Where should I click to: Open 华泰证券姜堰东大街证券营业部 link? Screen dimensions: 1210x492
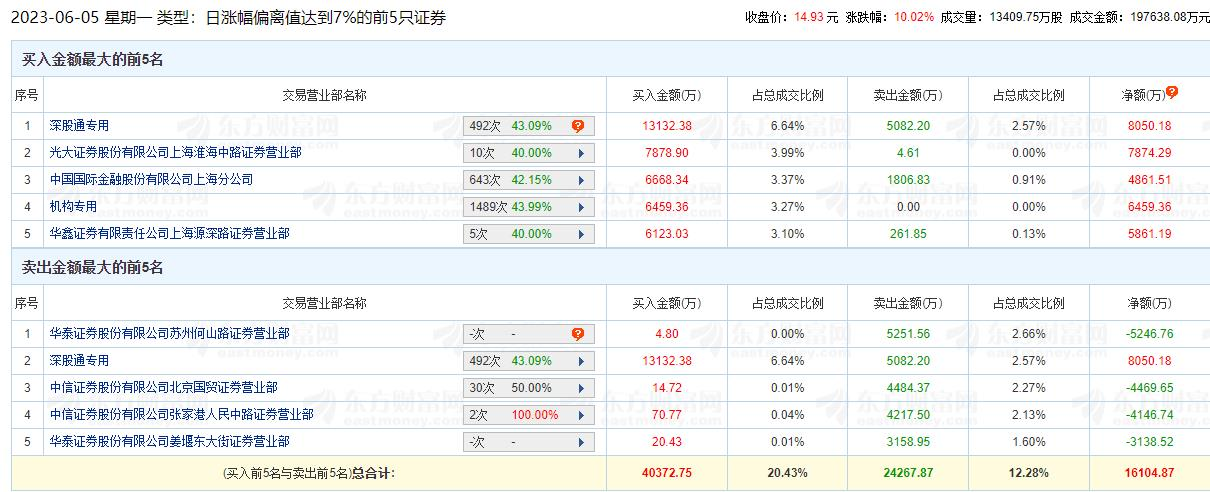[169, 442]
